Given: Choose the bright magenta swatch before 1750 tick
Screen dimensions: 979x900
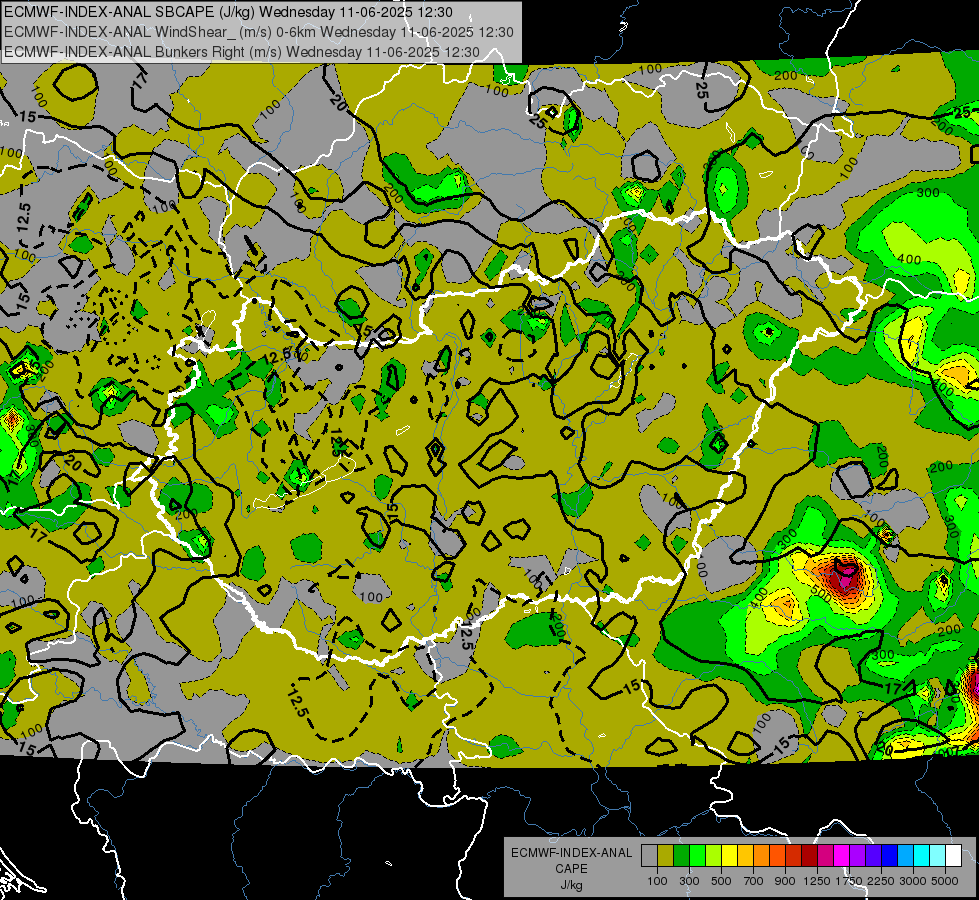Looking at the screenshot, I should pyautogui.click(x=842, y=856).
